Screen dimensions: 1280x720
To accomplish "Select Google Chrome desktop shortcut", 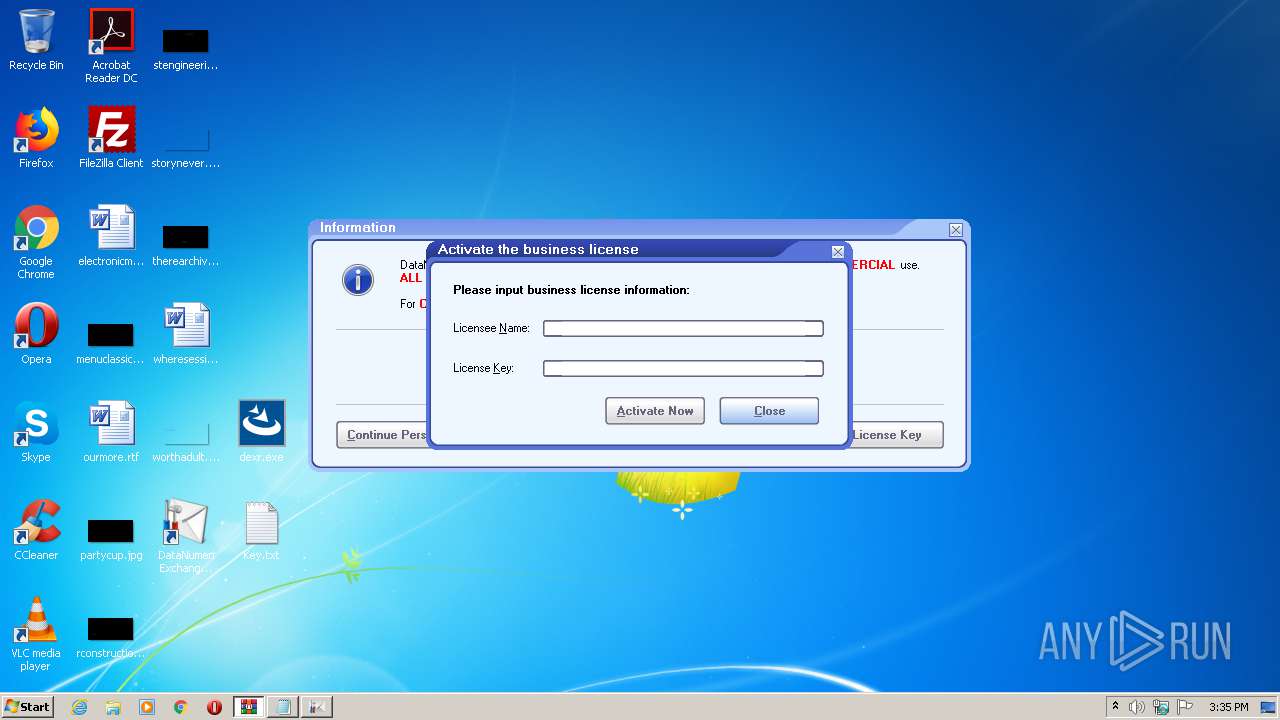I will pos(36,242).
